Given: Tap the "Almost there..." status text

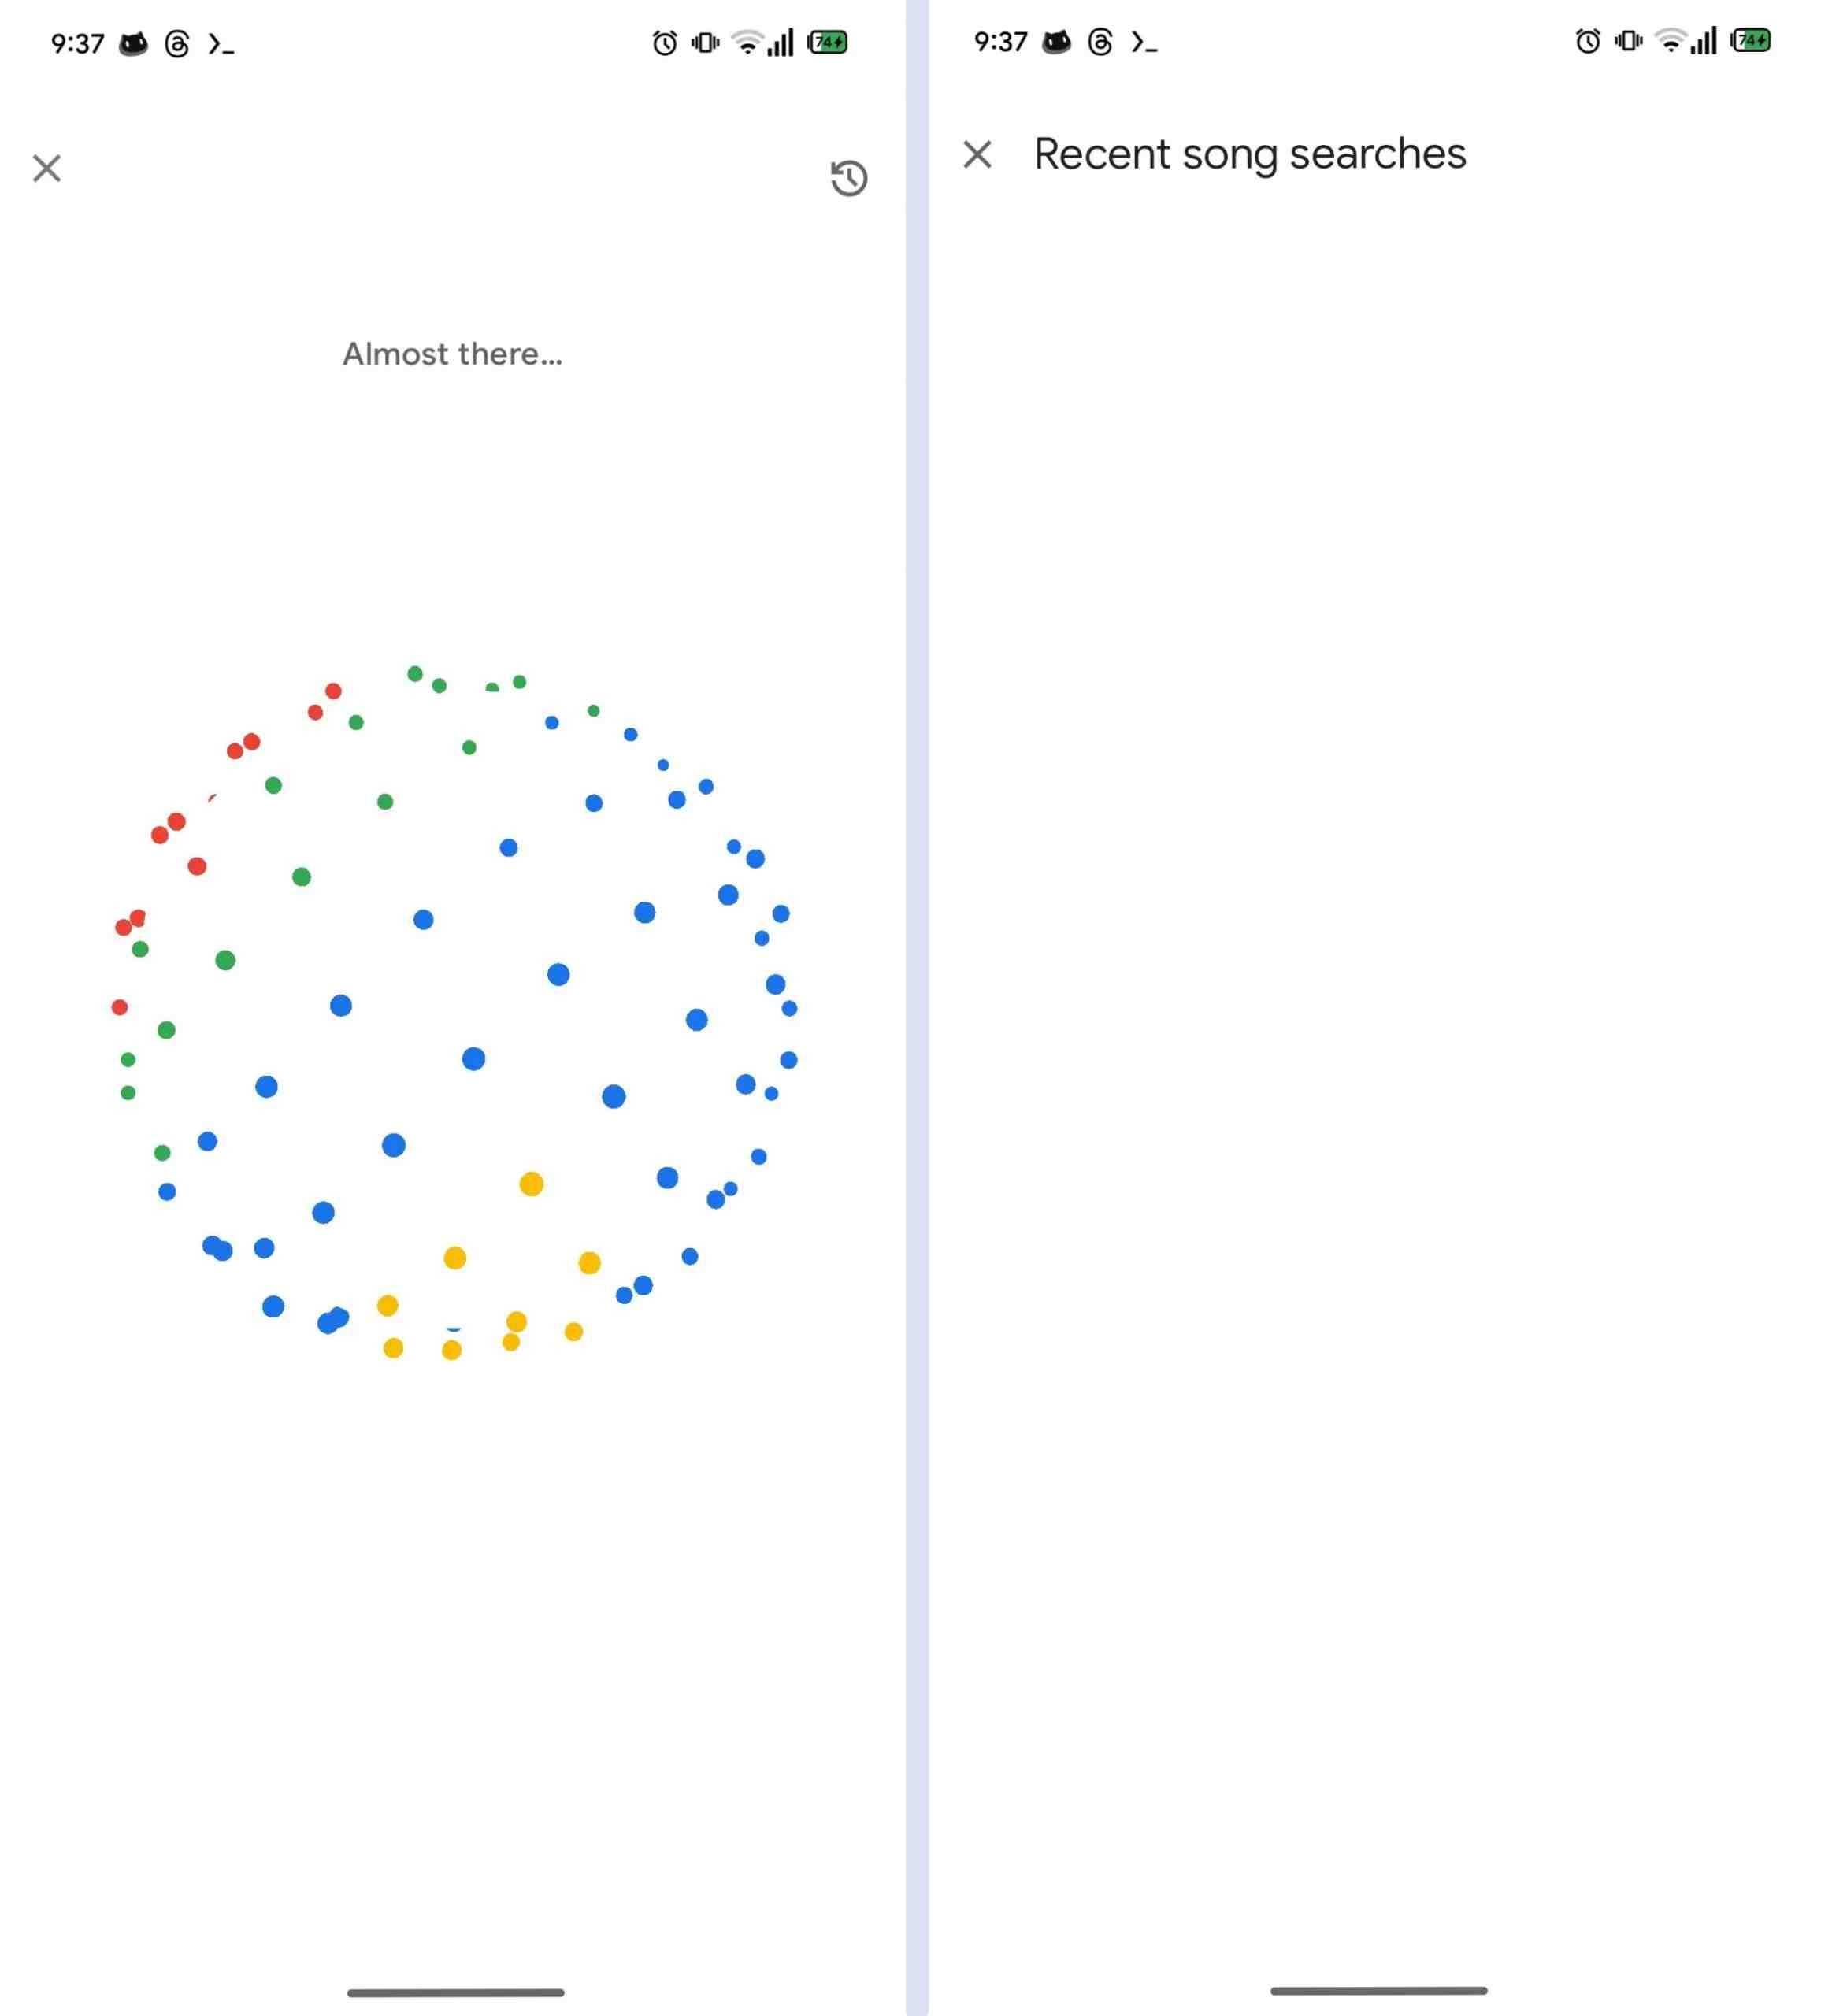Looking at the screenshot, I should pyautogui.click(x=452, y=354).
